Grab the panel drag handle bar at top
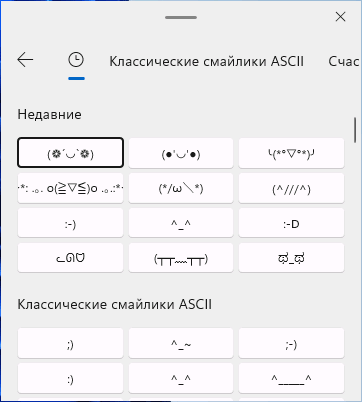Image resolution: width=362 pixels, height=402 pixels. (x=181, y=17)
